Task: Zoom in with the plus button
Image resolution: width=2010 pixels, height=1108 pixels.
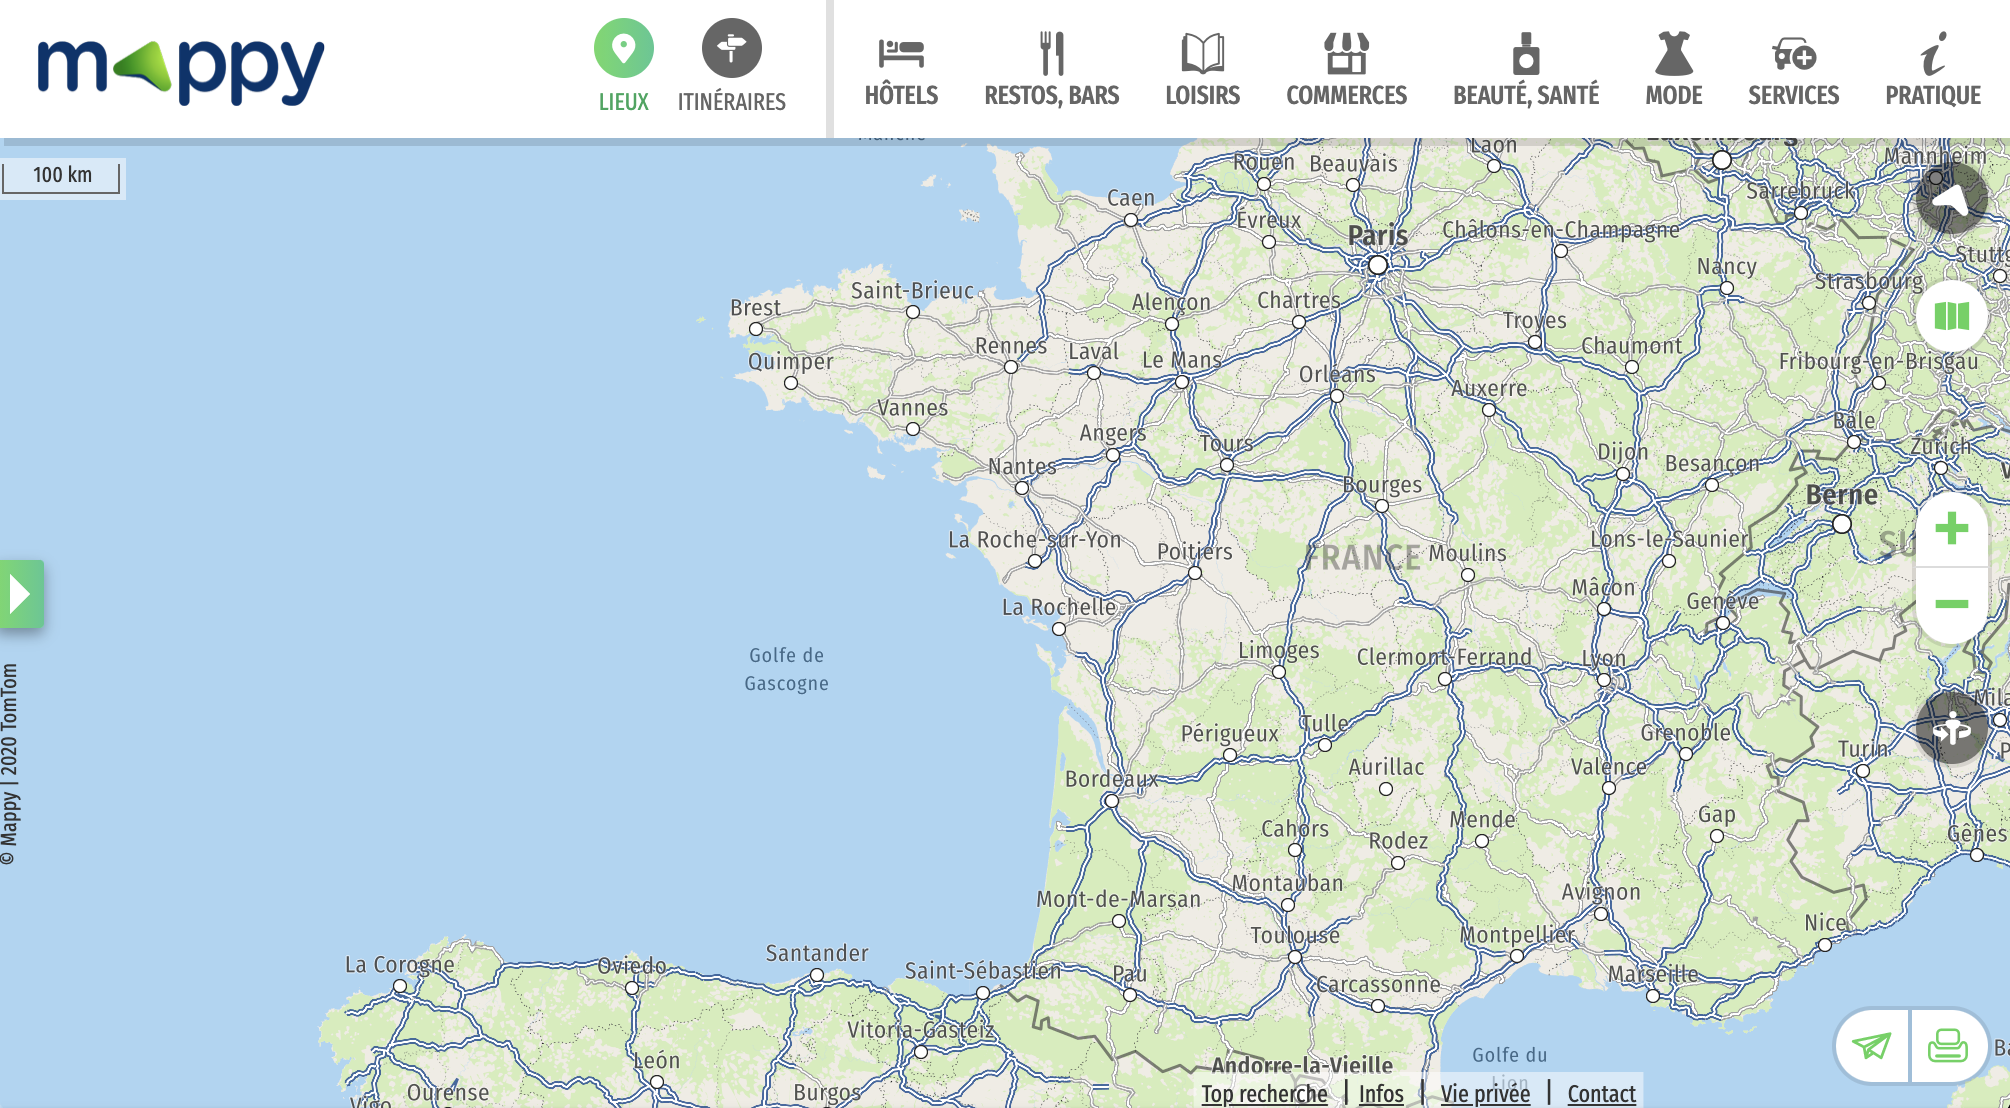Action: pyautogui.click(x=1951, y=529)
